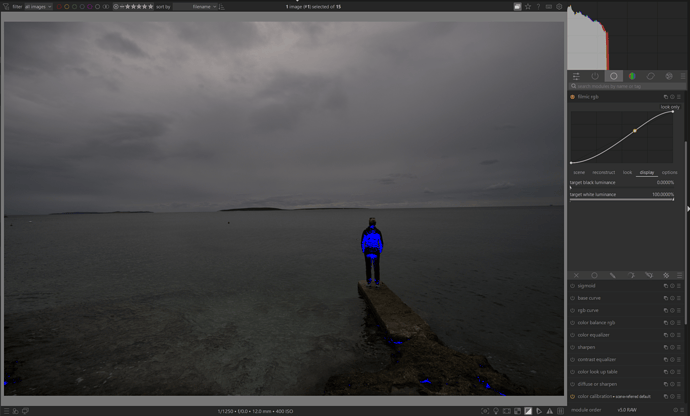Toggle the red color label filter
The image size is (690, 416).
[59, 7]
